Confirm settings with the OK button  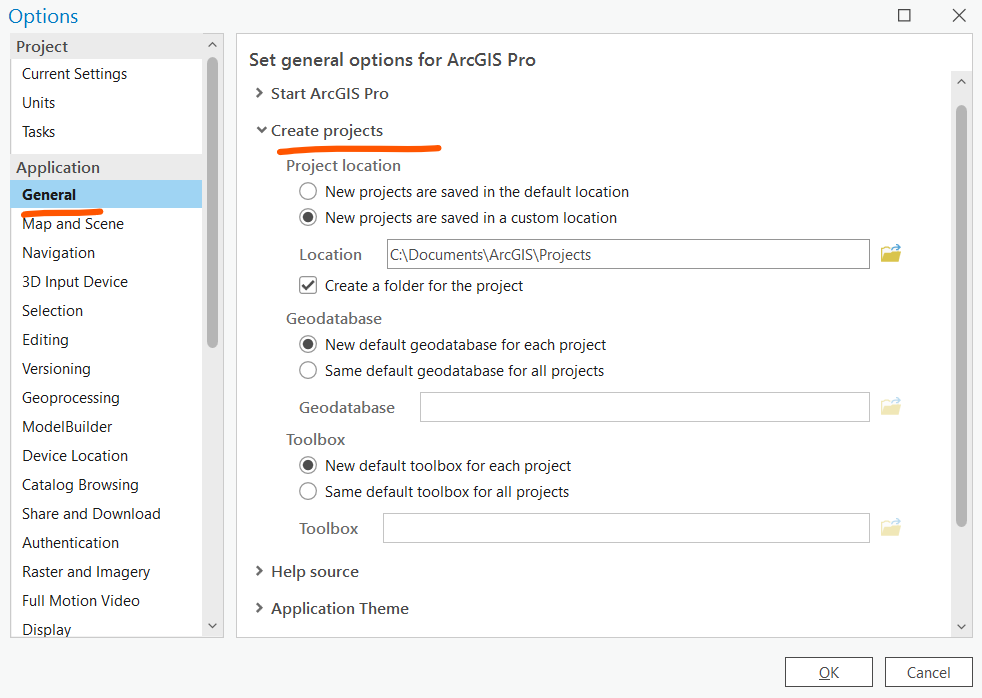pyautogui.click(x=828, y=672)
